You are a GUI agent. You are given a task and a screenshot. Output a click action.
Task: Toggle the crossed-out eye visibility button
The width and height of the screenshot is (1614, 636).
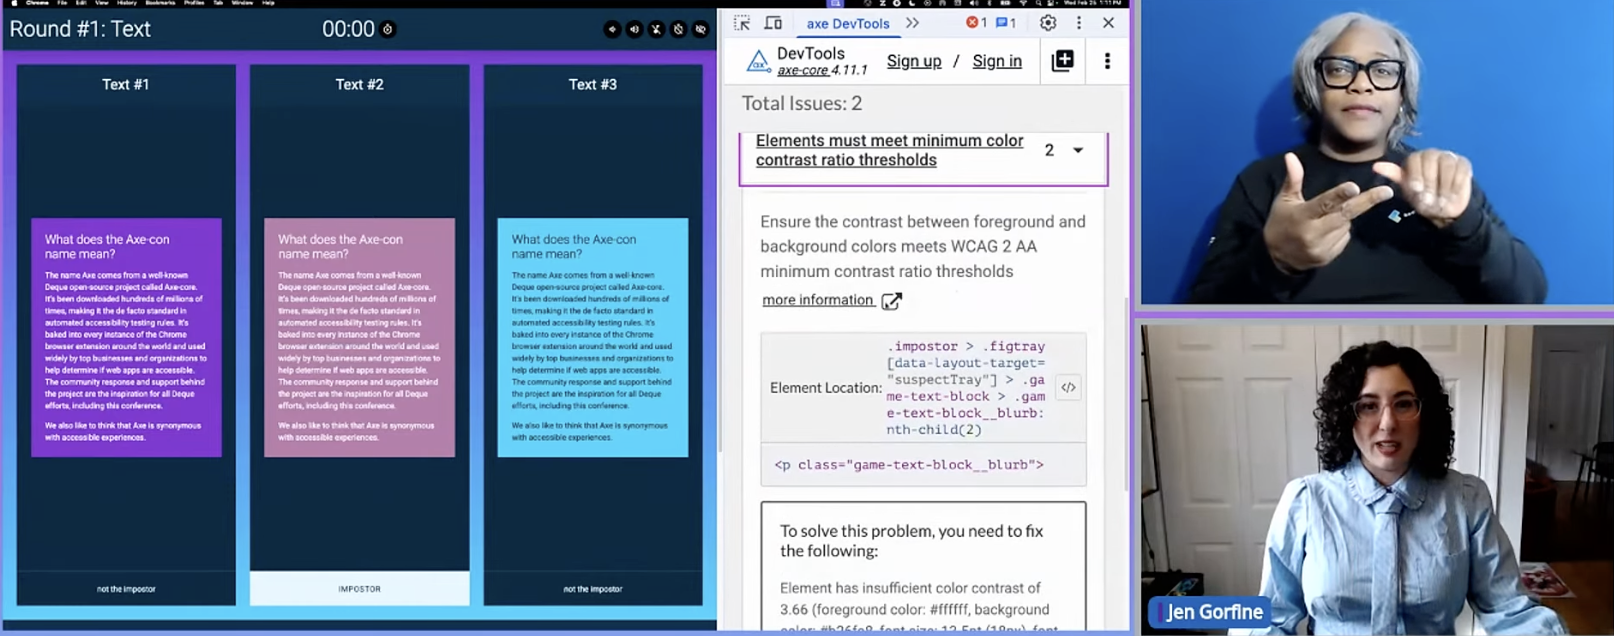(700, 30)
